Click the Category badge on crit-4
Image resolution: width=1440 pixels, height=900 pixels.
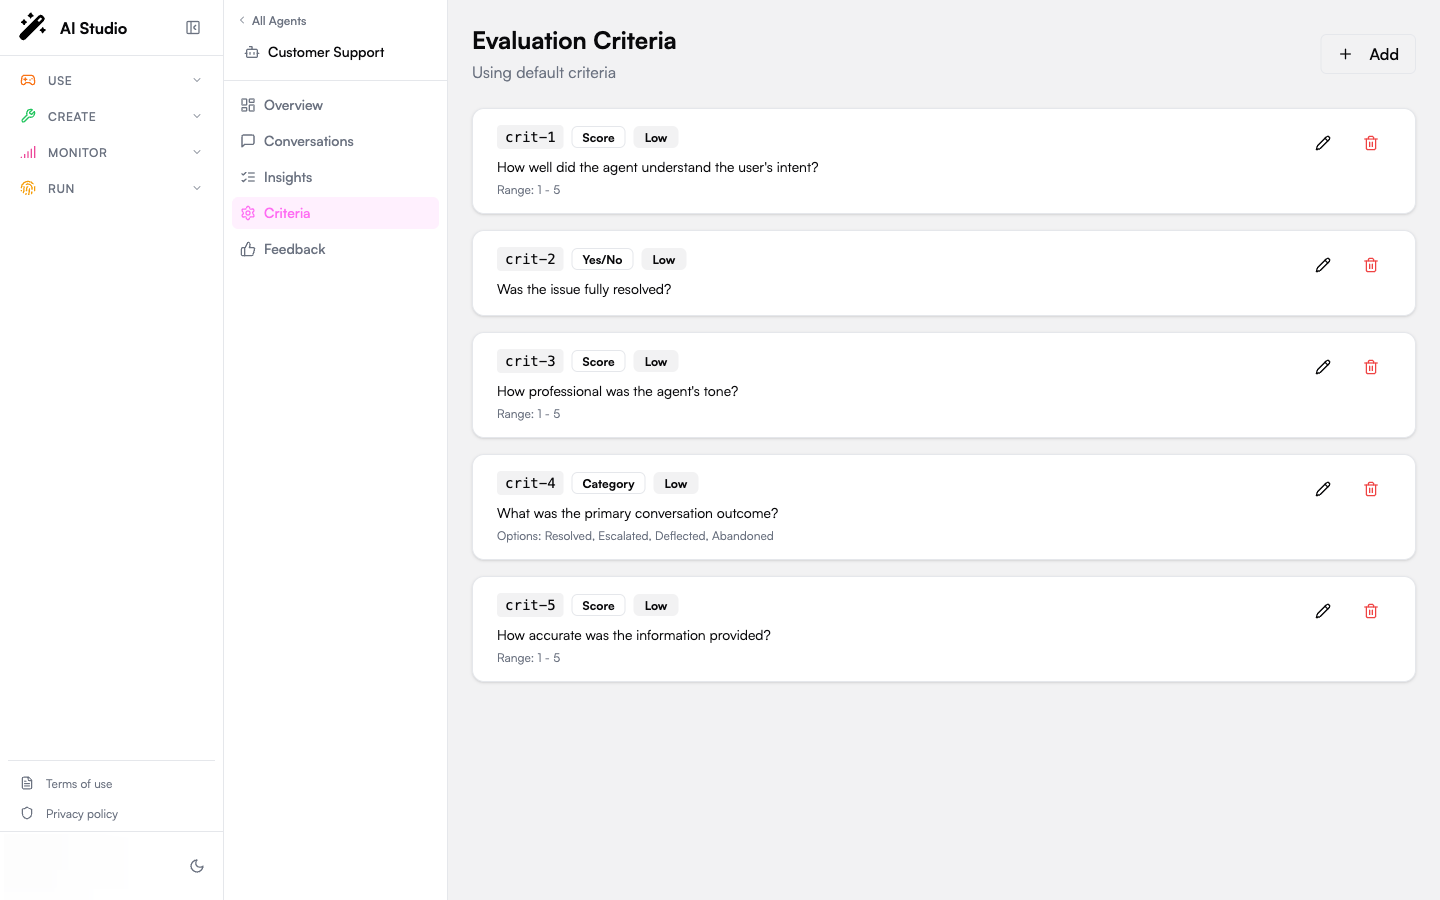click(608, 484)
